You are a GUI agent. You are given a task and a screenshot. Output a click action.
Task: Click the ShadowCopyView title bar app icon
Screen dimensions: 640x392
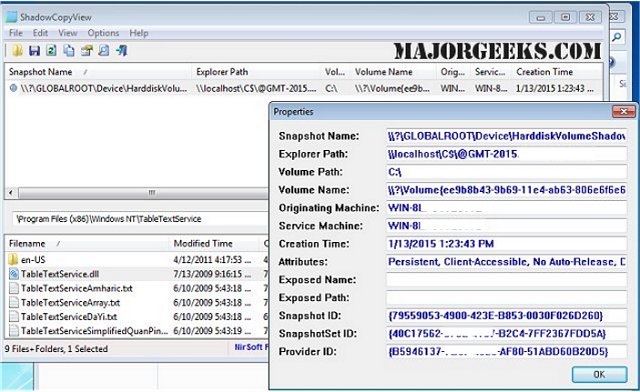coord(11,17)
